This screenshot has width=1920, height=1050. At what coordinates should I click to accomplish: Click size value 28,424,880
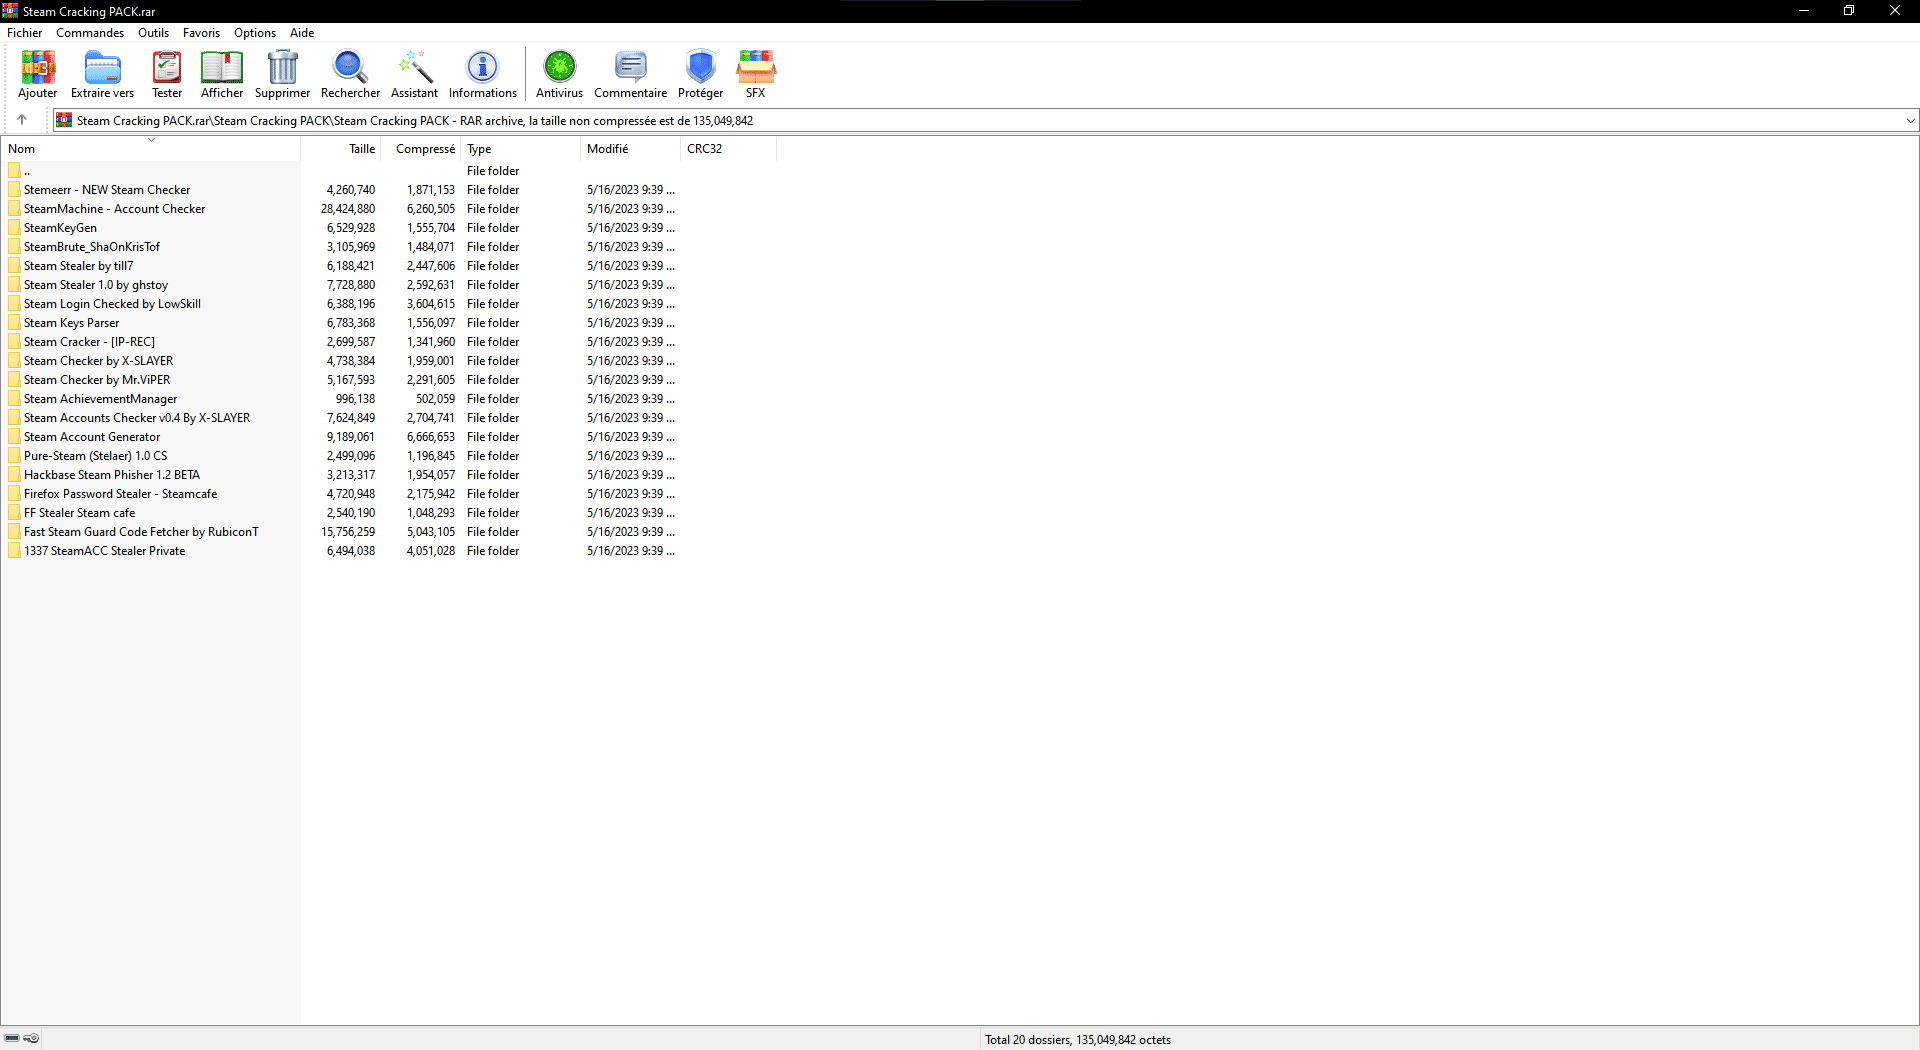[x=348, y=209]
